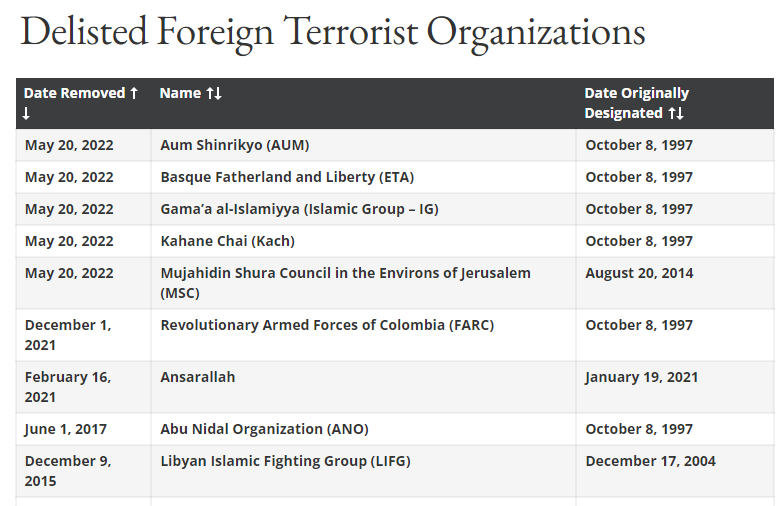Select the December 9, 2015 removal date

[68, 471]
